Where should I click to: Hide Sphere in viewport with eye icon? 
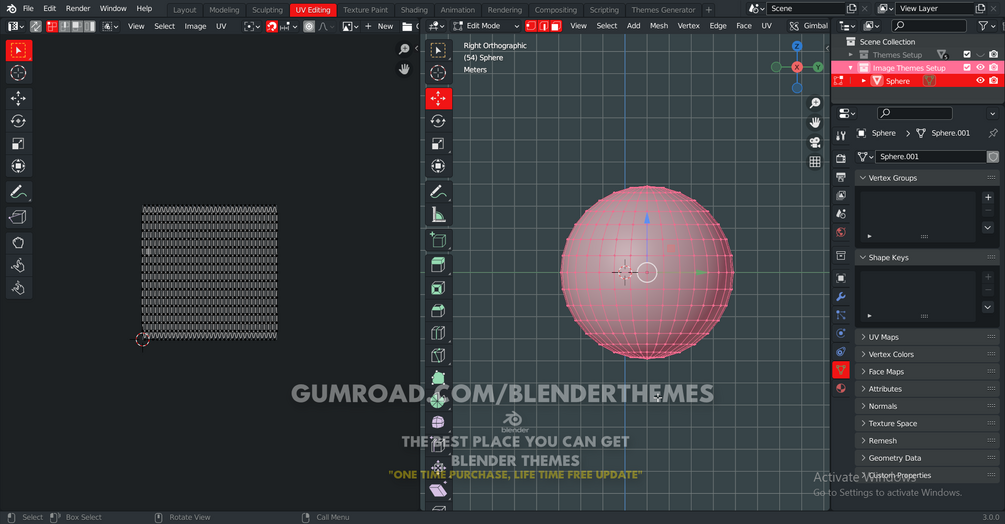[980, 81]
